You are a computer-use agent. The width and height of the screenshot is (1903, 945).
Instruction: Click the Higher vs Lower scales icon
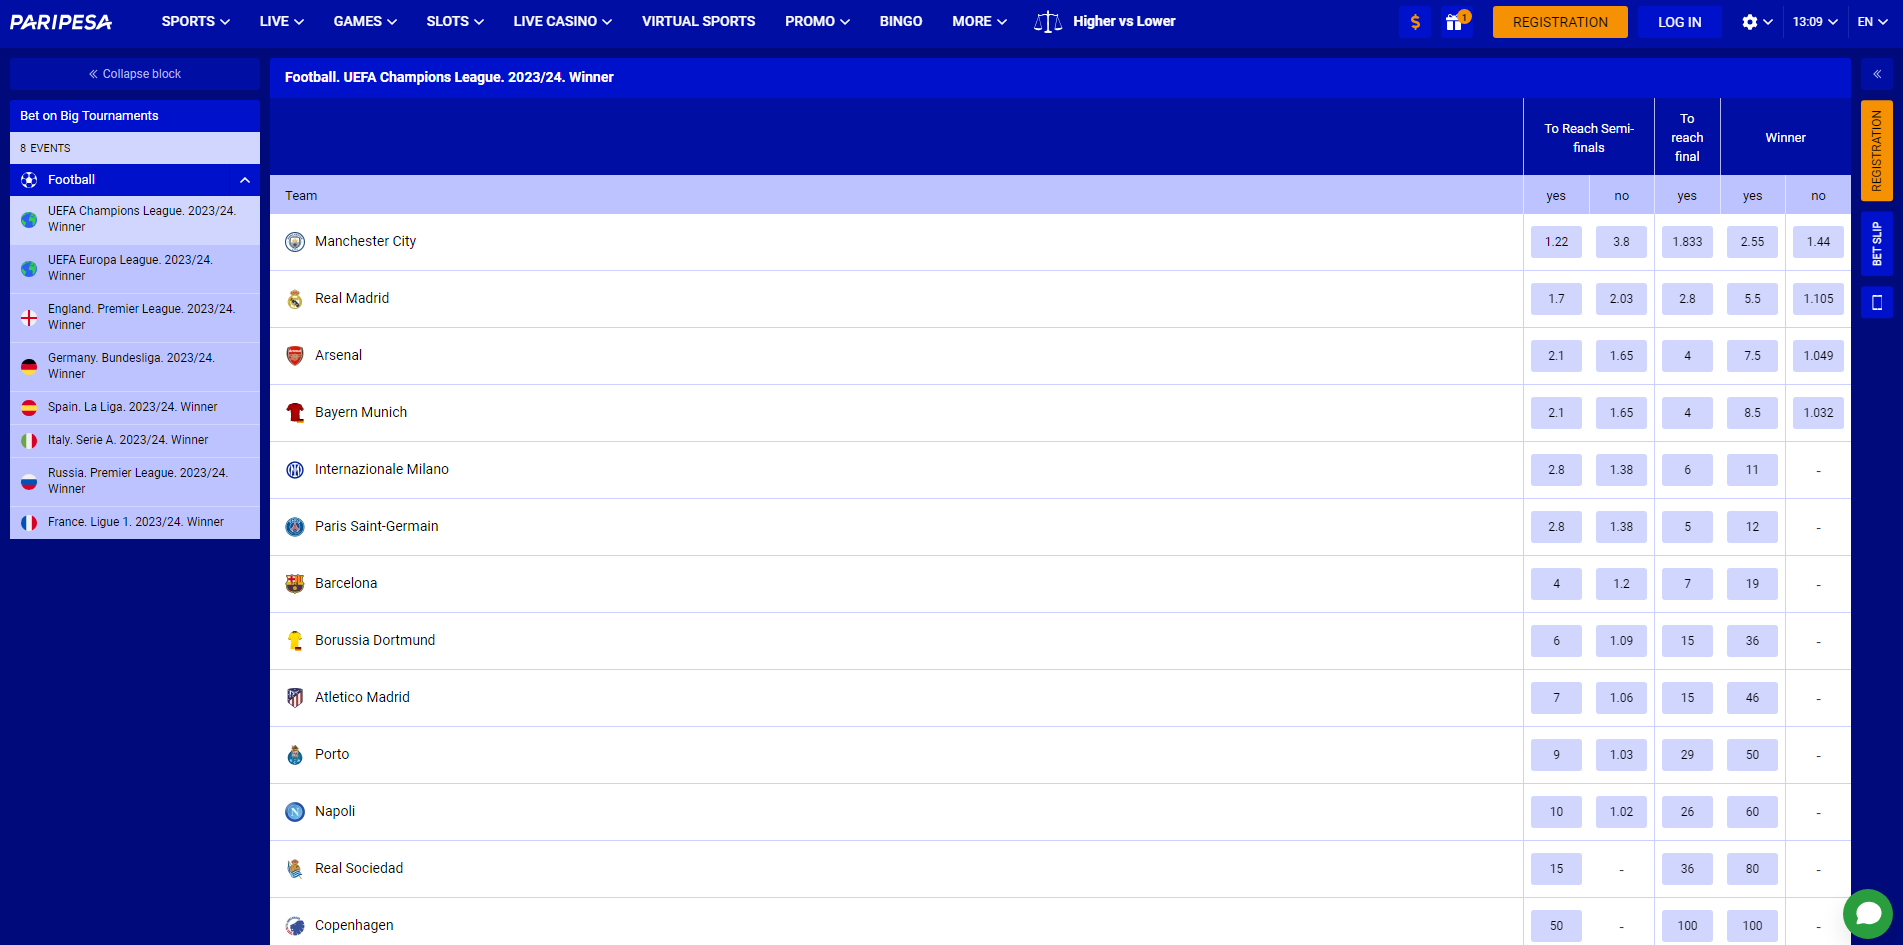[1047, 22]
